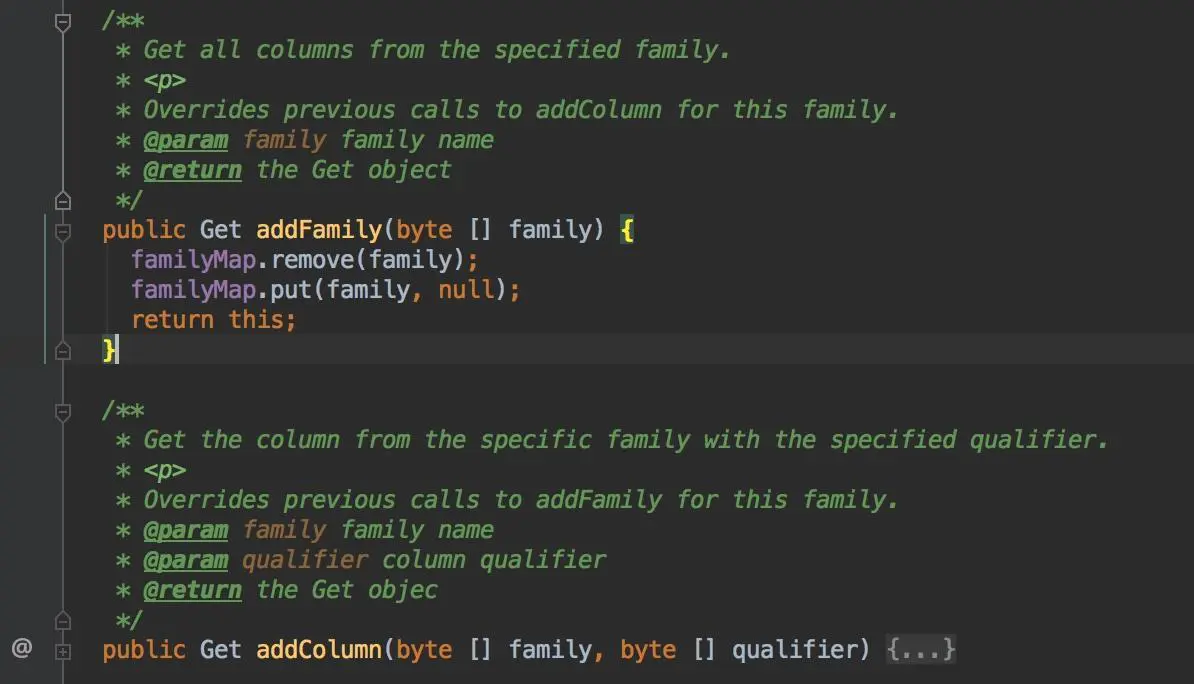Click the null keyword in familyMap.put call
Screen dimensions: 1194x684
[x=466, y=289]
